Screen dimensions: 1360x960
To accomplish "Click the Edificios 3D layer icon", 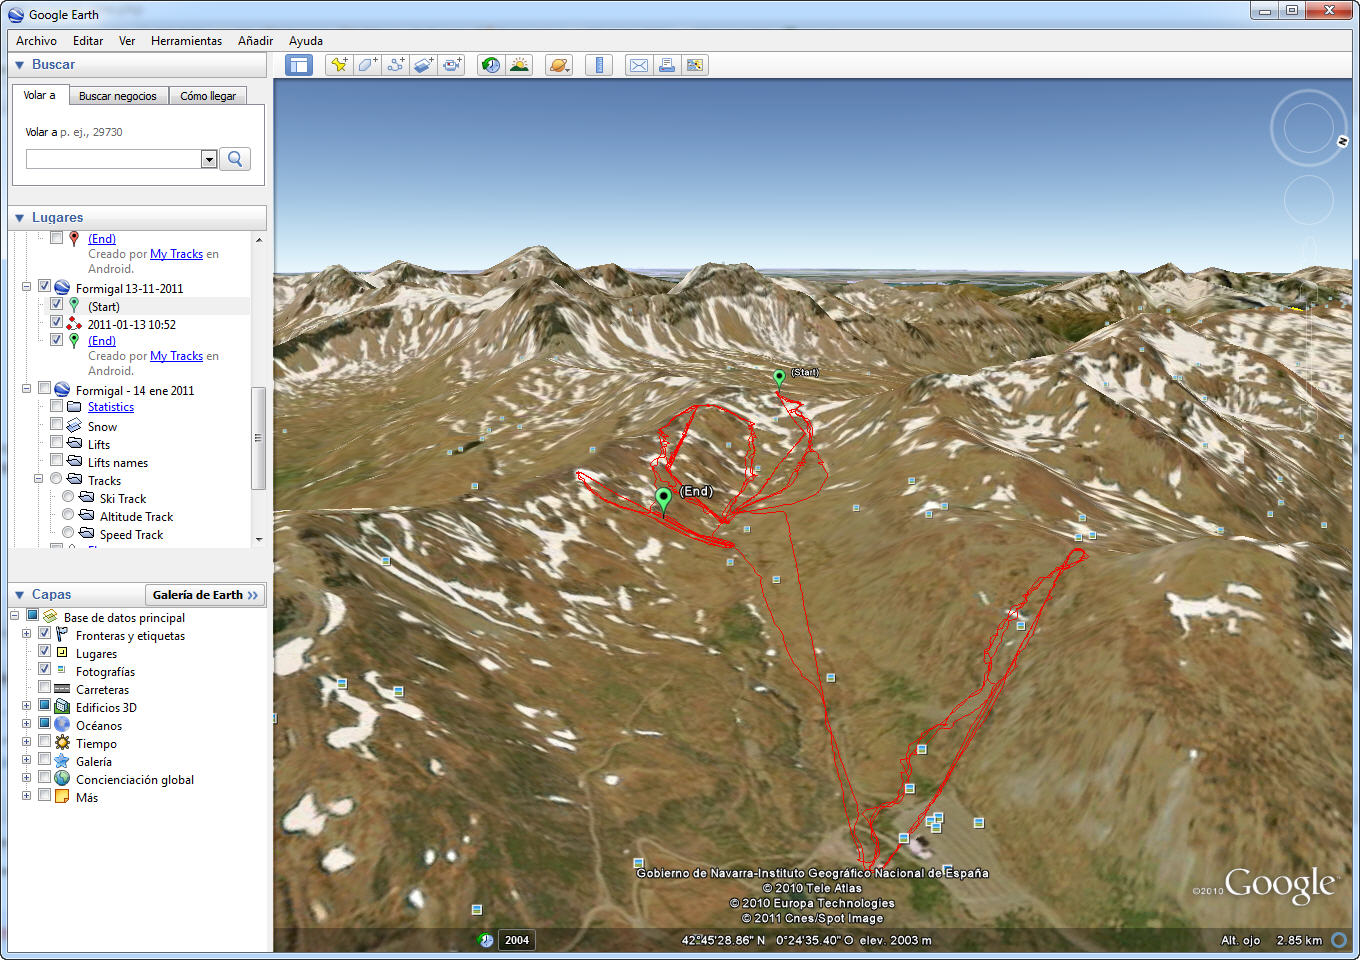I will point(62,707).
